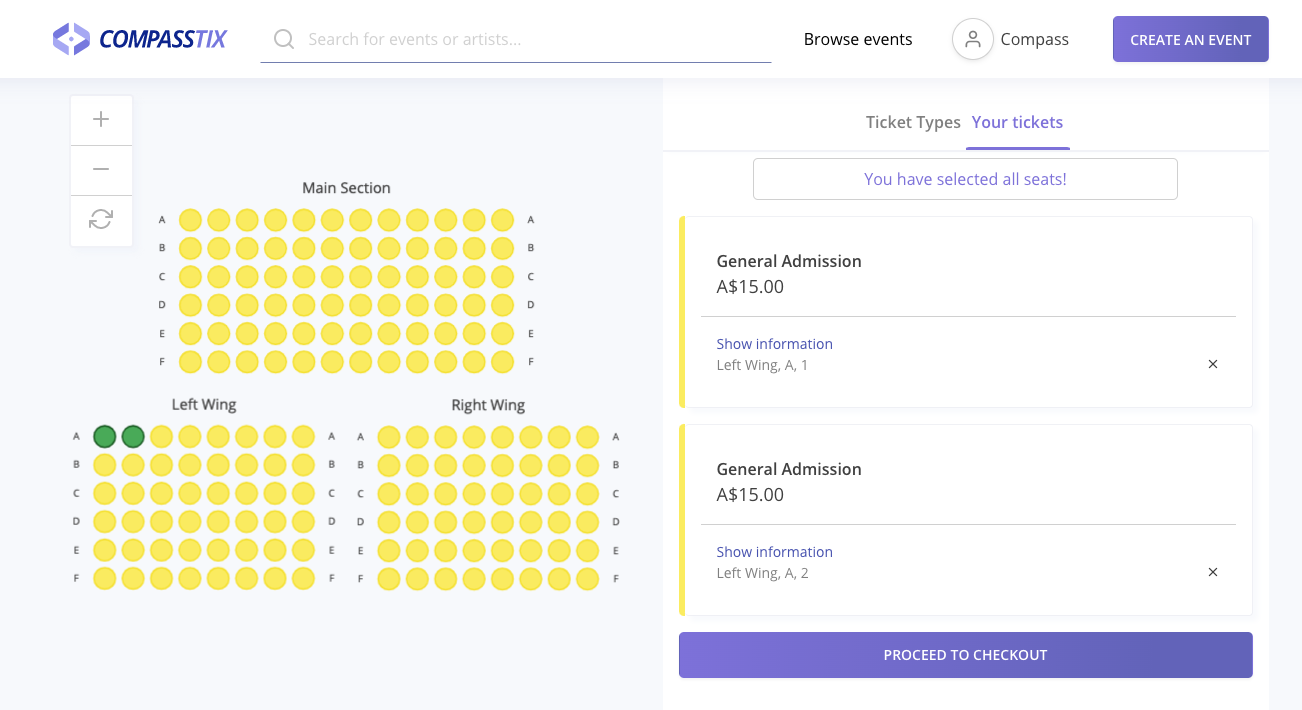
Task: Remove the Left Wing A, 2 ticket
Action: (x=1212, y=572)
